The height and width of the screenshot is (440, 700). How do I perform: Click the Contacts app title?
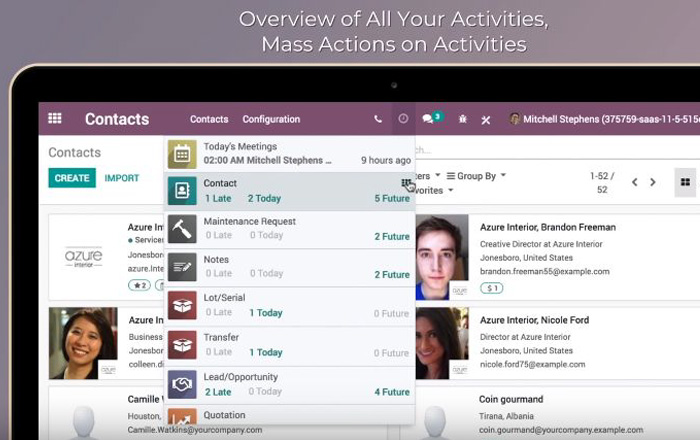point(117,119)
